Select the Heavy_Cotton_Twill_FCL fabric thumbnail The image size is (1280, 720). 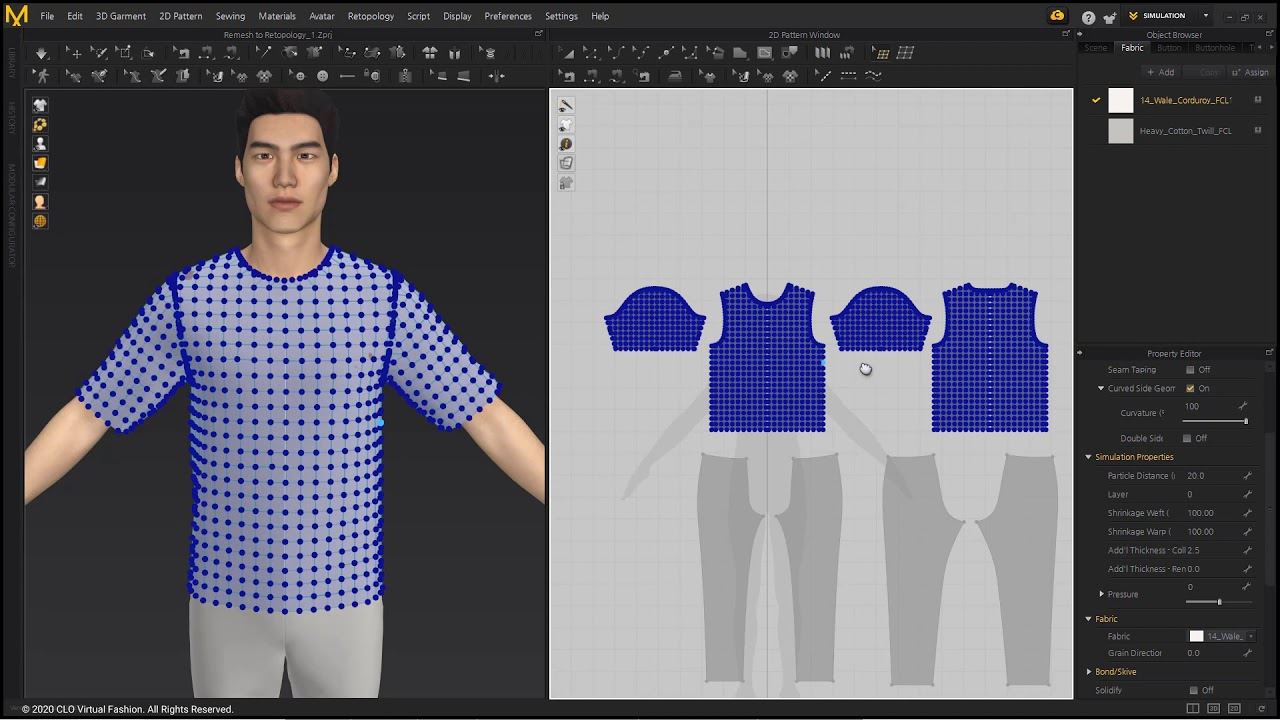click(1120, 130)
